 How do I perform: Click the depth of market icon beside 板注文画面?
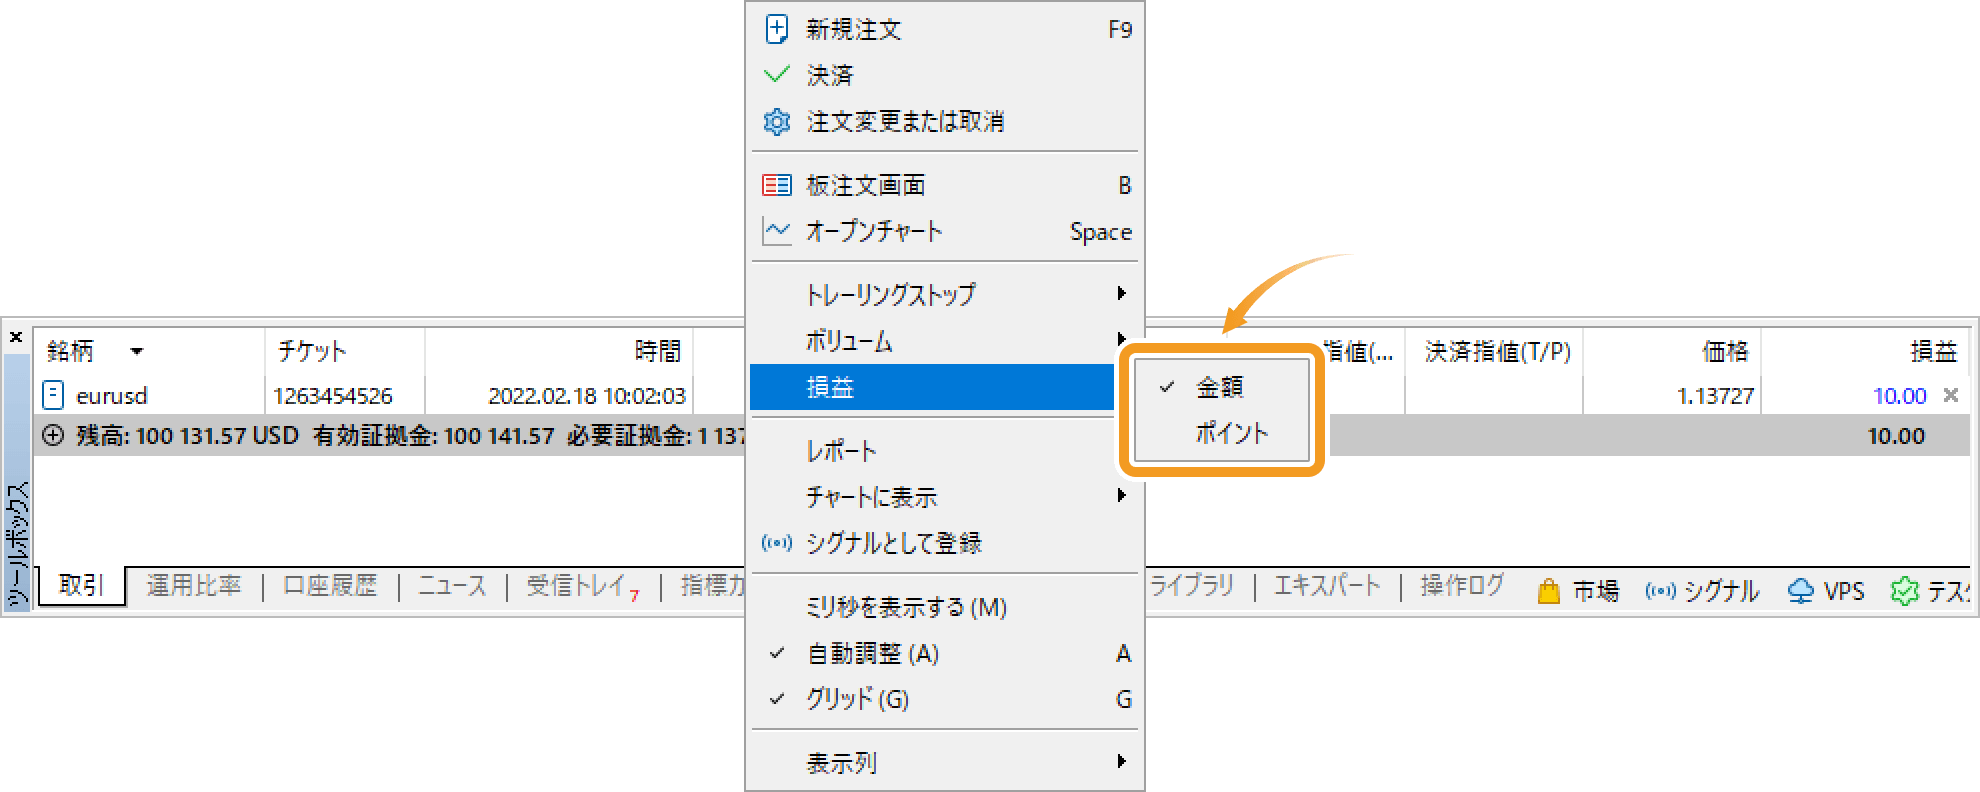tap(777, 185)
